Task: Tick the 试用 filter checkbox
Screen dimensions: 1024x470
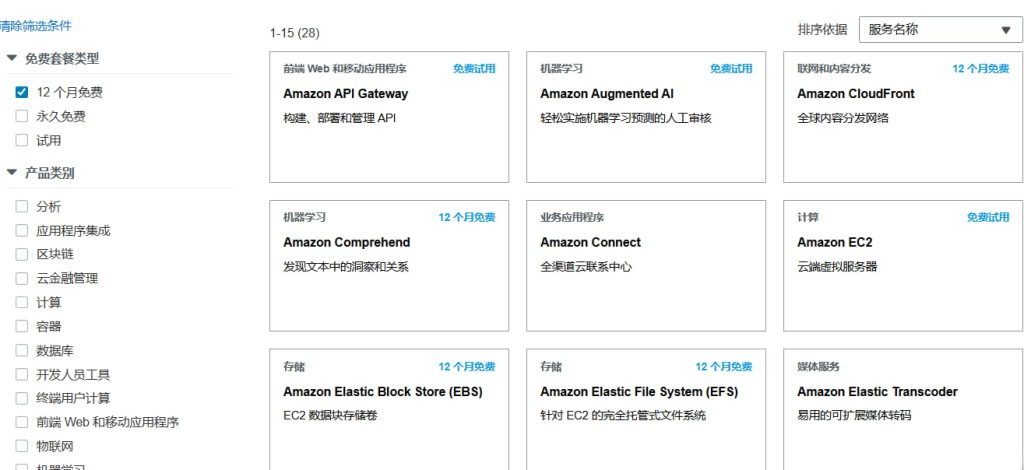Action: click(x=22, y=140)
